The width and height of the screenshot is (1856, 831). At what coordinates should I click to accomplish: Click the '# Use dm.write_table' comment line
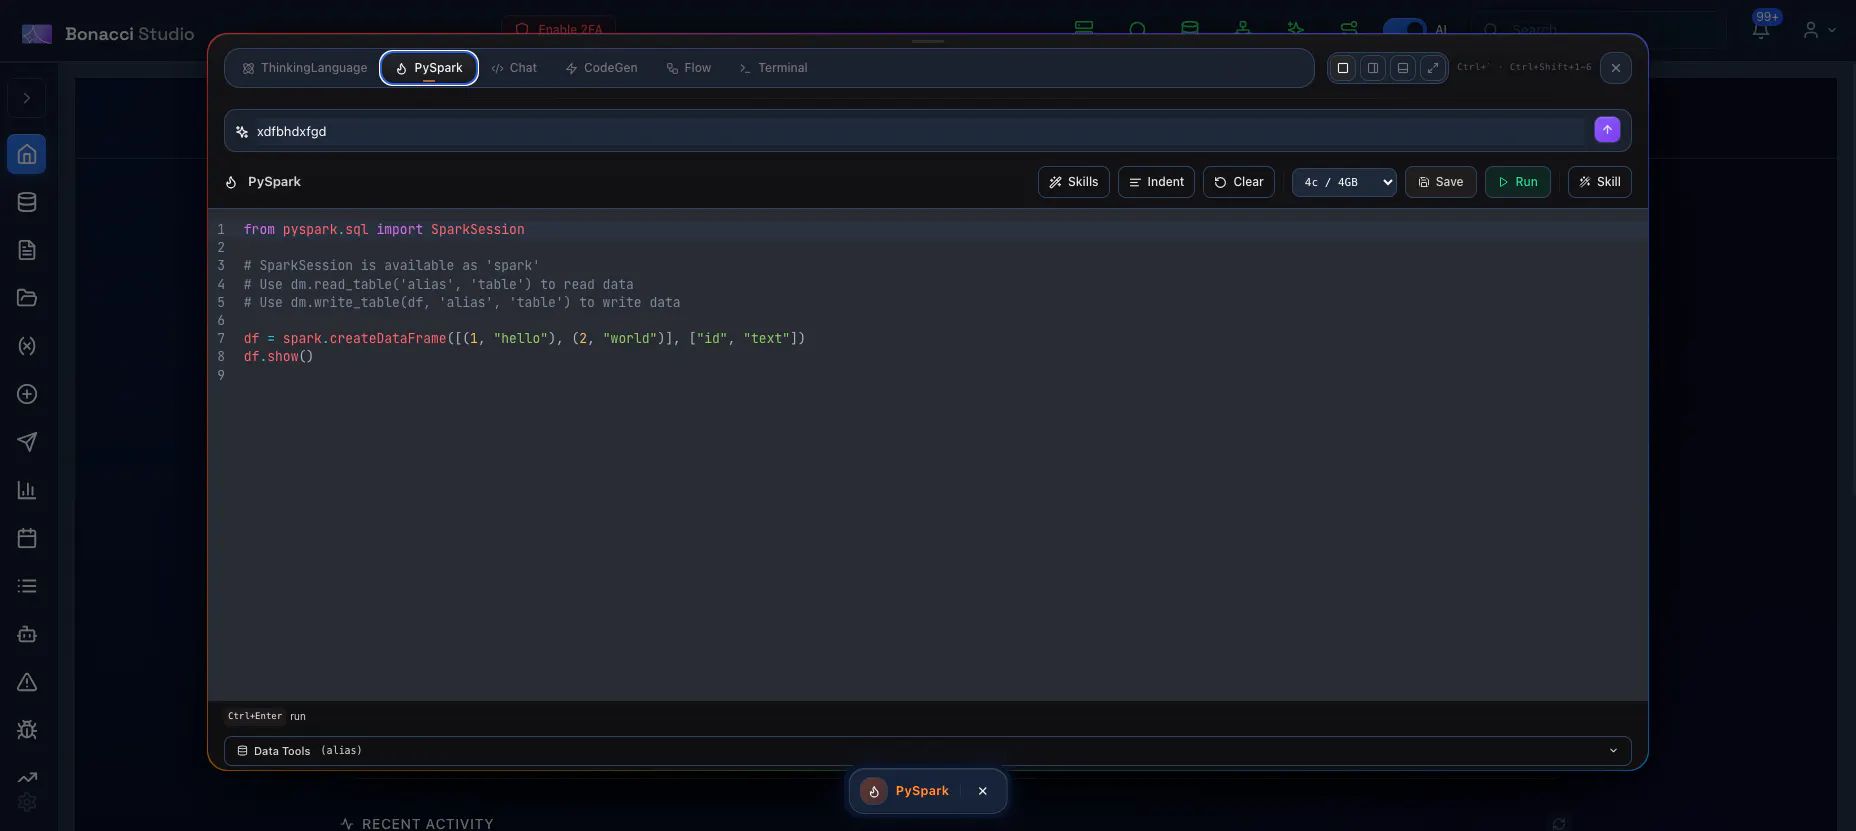coord(462,303)
